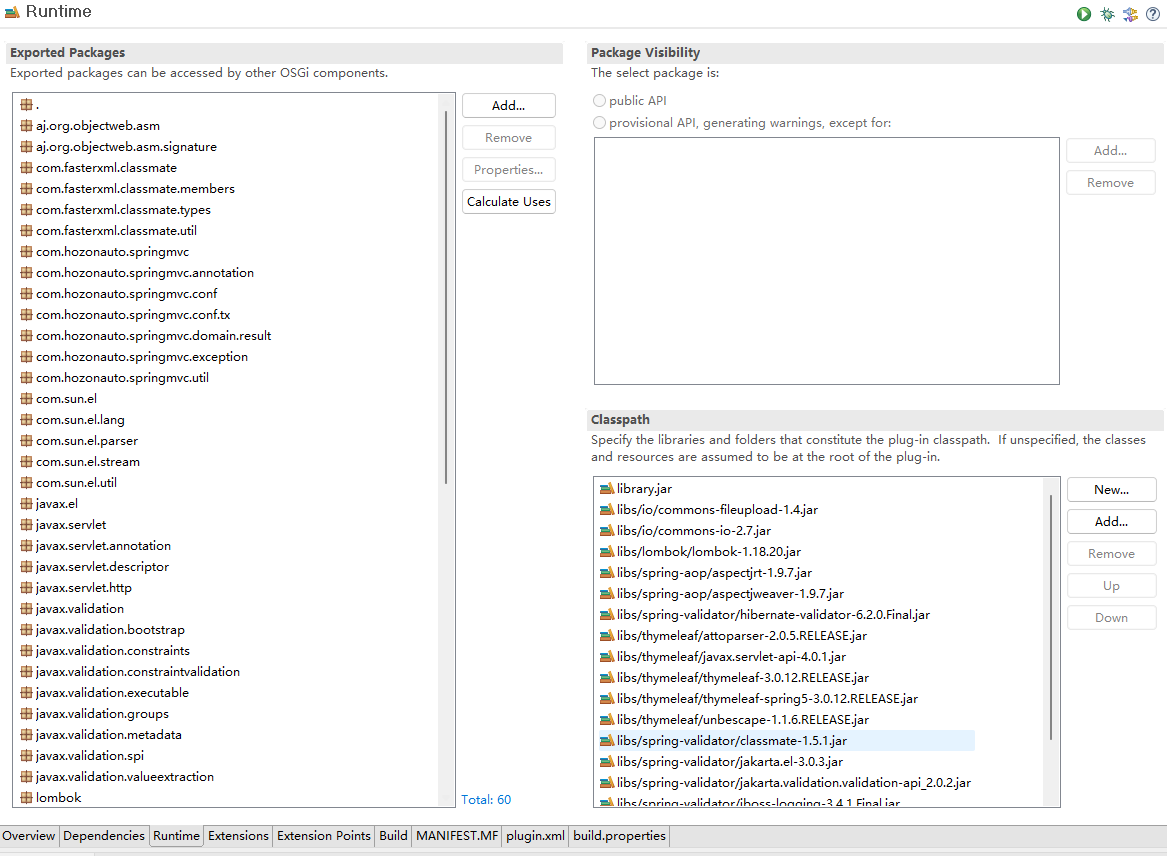This screenshot has height=856, width=1167.
Task: Run the plug-in with the green play icon
Action: tap(1084, 14)
